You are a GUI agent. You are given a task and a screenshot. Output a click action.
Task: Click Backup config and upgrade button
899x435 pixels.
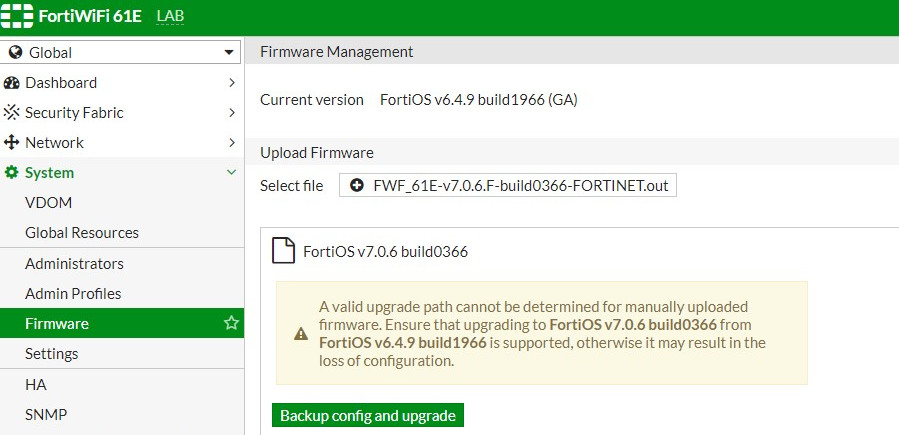tap(368, 416)
